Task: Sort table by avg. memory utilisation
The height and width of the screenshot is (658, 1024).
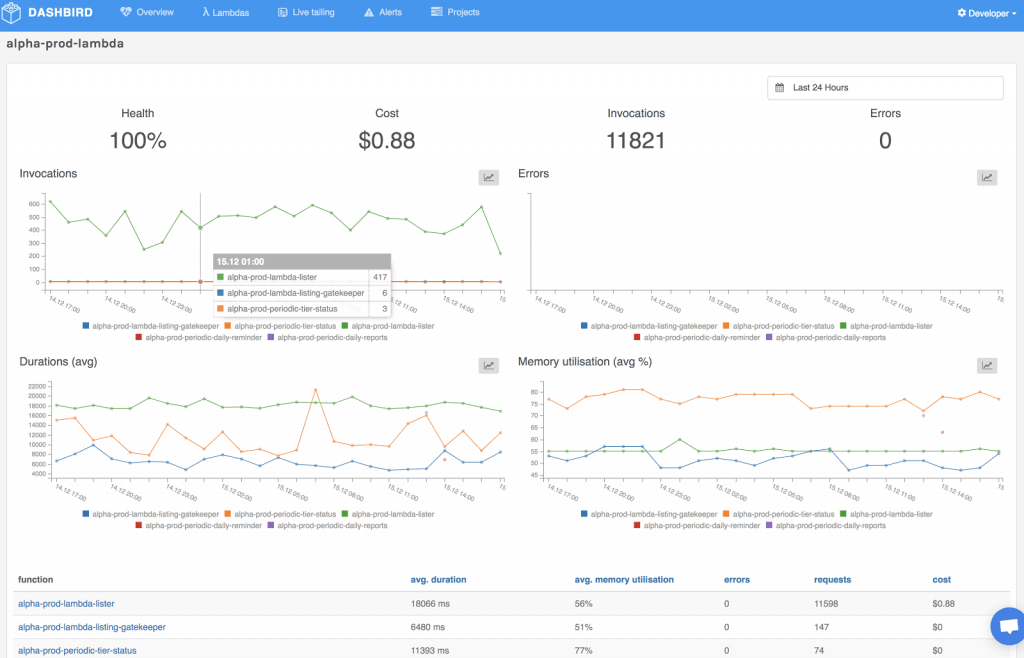Action: (x=624, y=580)
